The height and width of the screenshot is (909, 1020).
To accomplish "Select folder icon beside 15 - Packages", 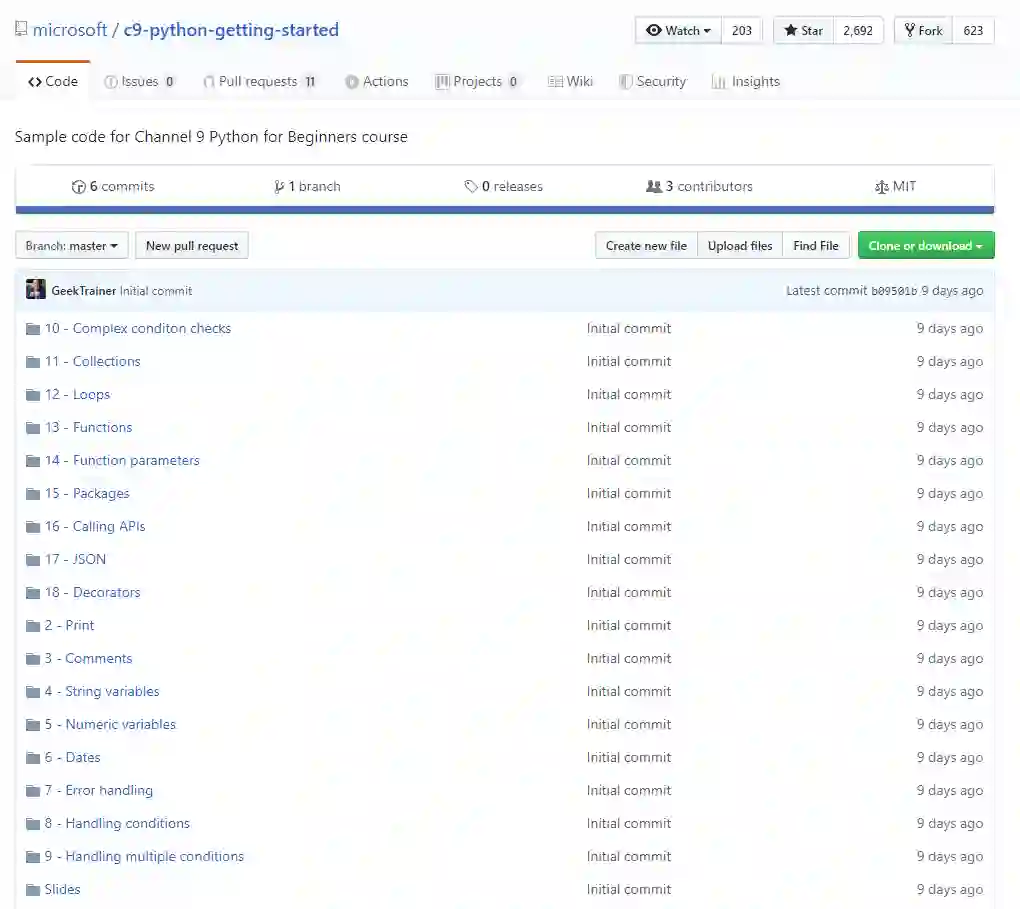I will tap(33, 494).
